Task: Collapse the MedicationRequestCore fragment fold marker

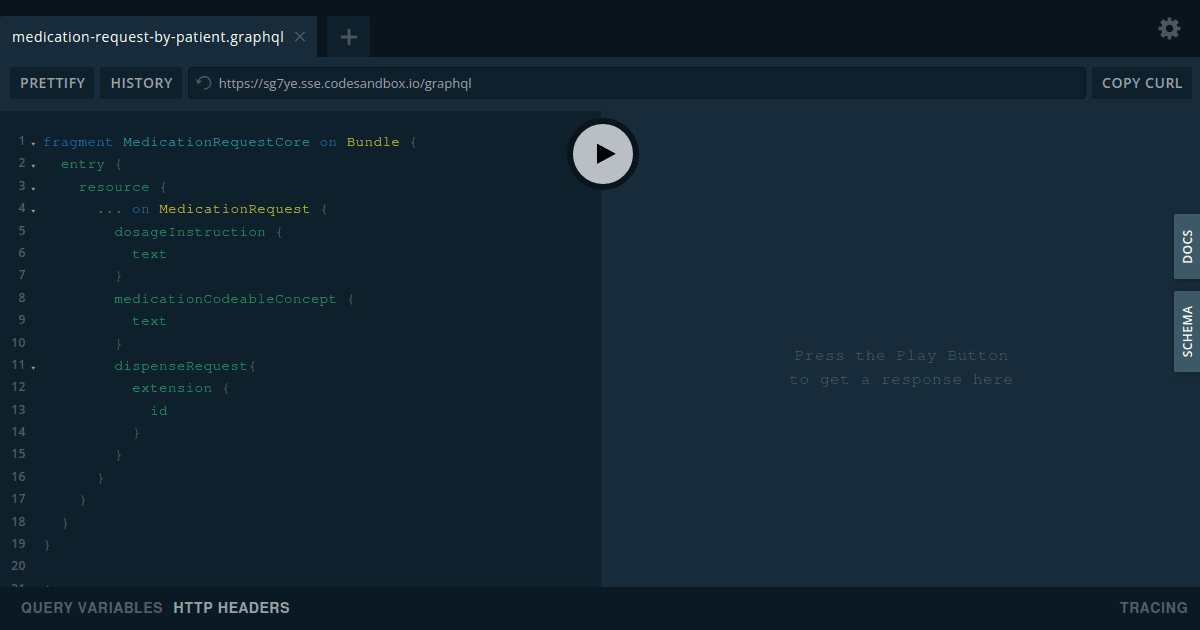Action: click(x=34, y=141)
